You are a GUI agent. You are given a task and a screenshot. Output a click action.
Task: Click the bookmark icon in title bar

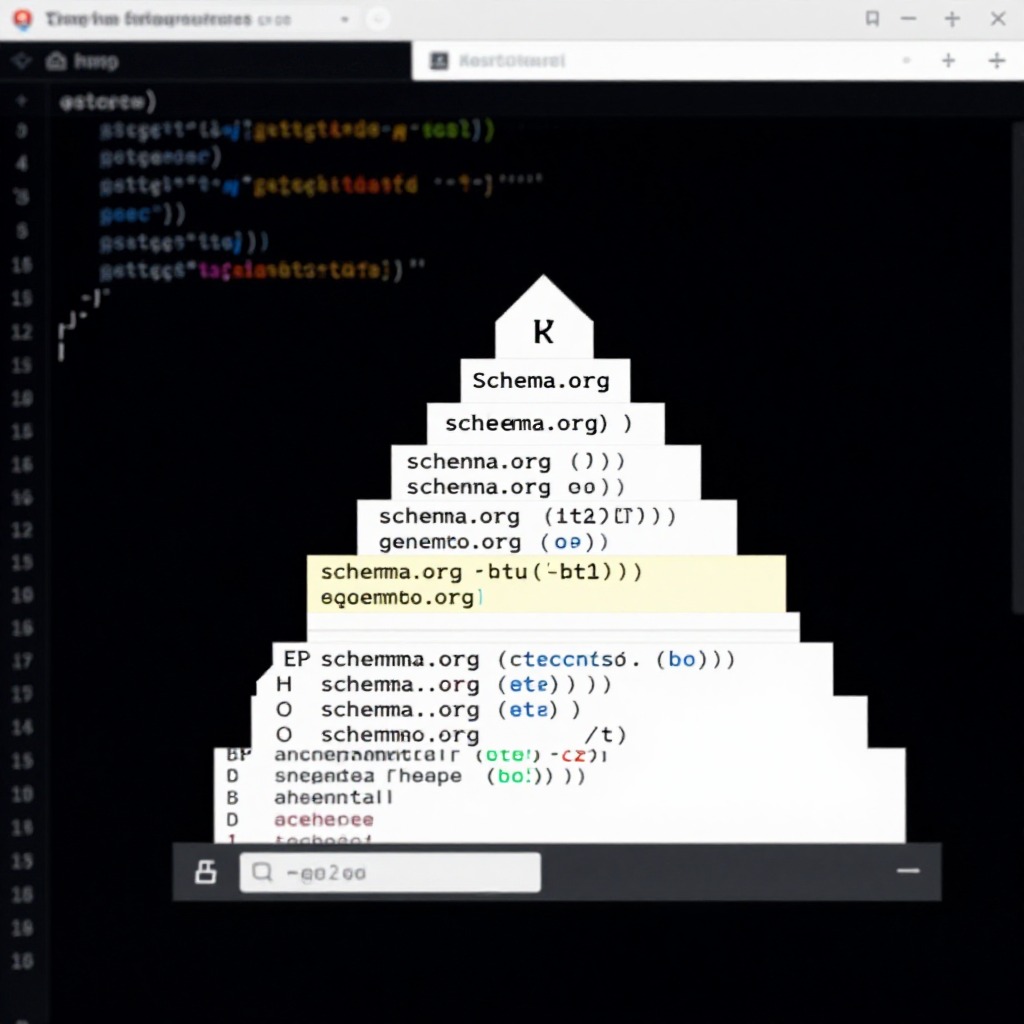click(872, 18)
